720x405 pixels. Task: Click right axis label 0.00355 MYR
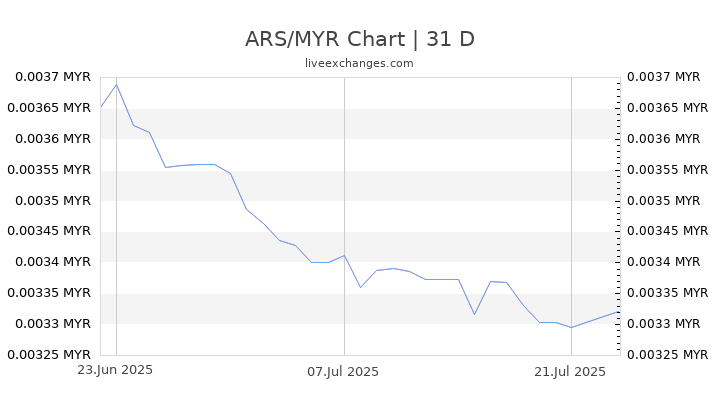click(x=668, y=170)
